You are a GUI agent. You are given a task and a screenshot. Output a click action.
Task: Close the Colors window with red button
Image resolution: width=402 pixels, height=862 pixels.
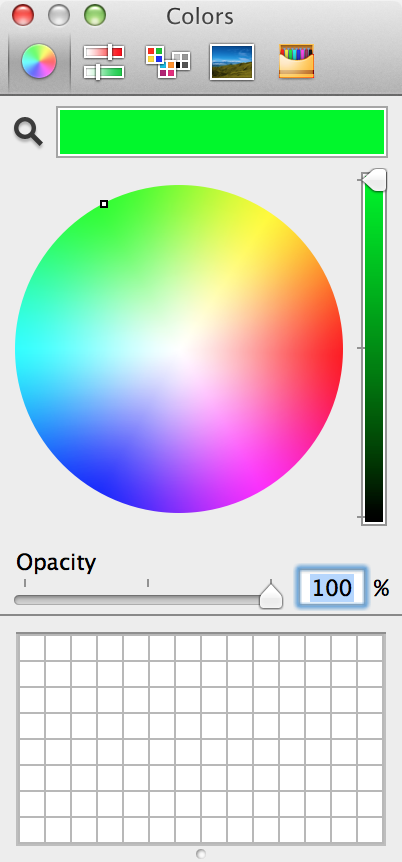pos(23,15)
